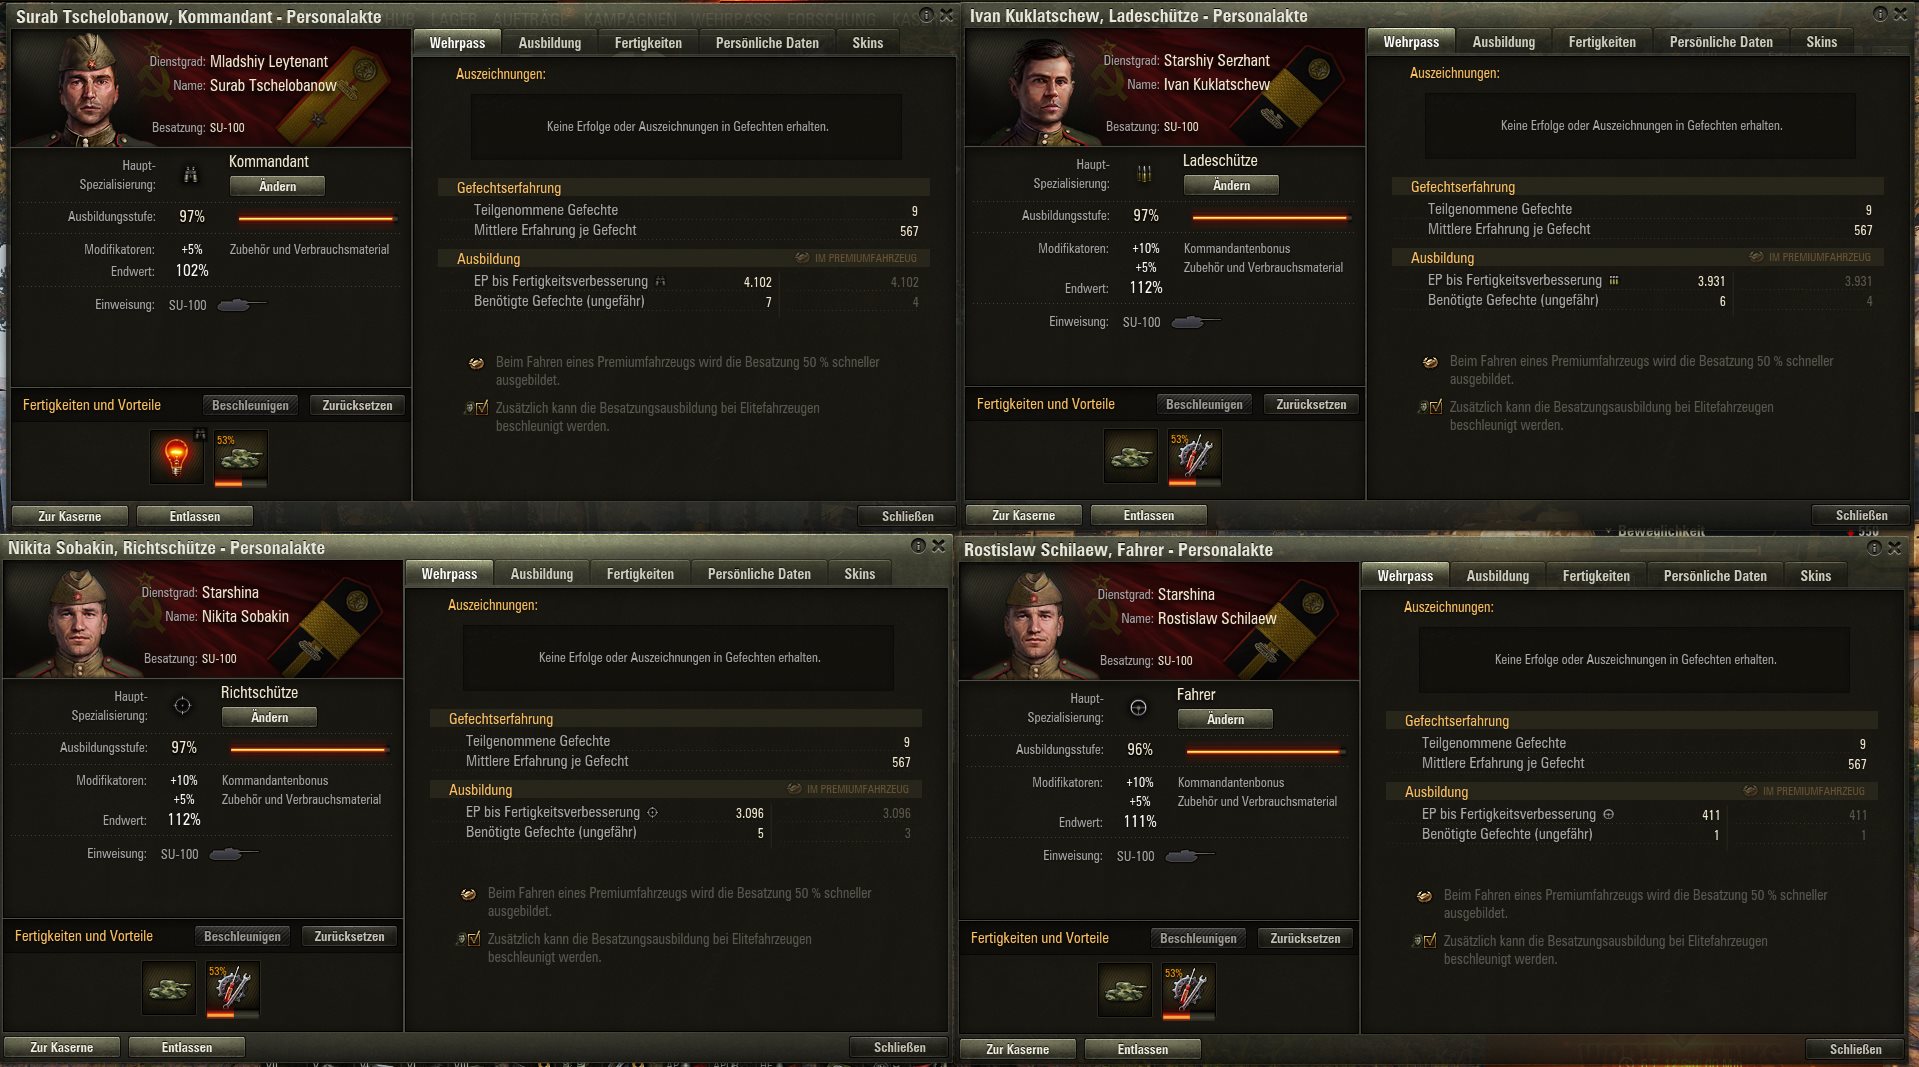Click info icon in Surab Tschelobanow window title

(x=927, y=15)
